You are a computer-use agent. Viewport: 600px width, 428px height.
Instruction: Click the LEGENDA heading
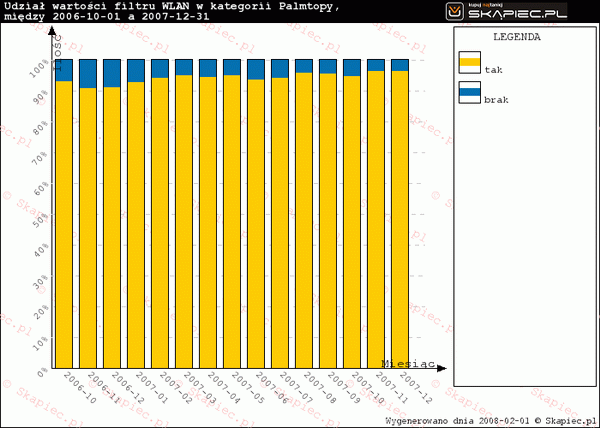click(517, 37)
